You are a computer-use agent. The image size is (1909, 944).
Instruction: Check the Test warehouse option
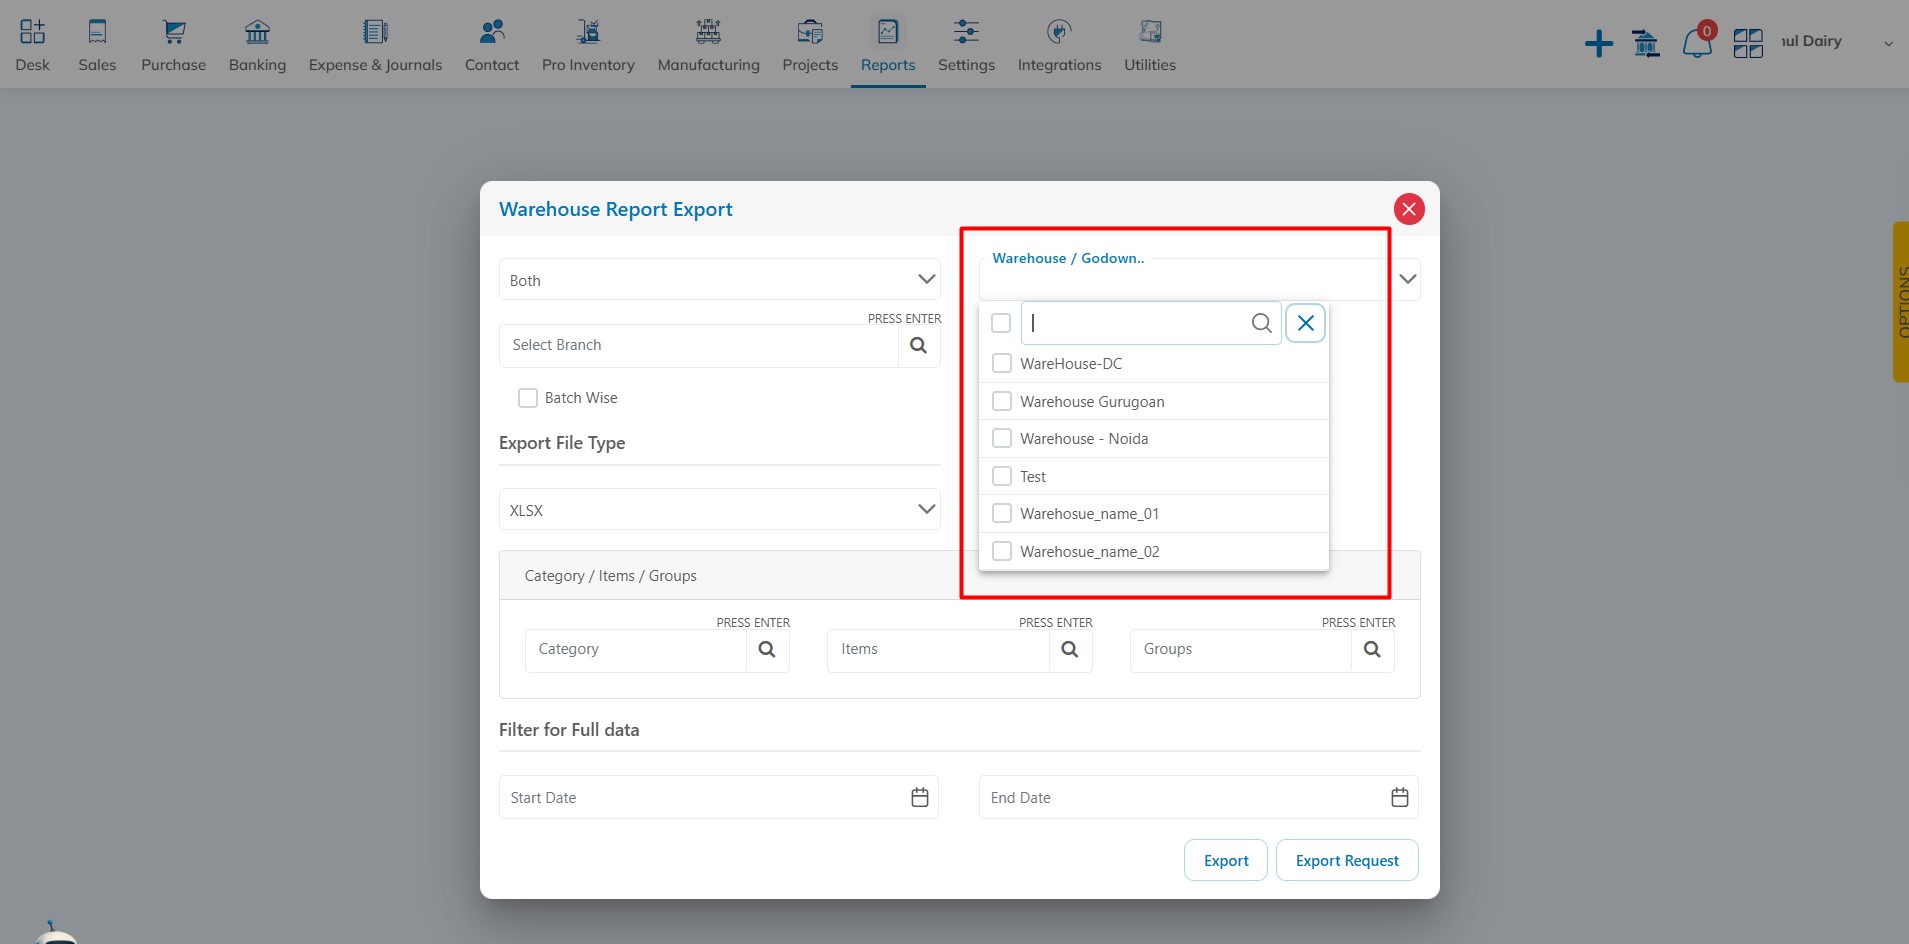tap(1002, 476)
